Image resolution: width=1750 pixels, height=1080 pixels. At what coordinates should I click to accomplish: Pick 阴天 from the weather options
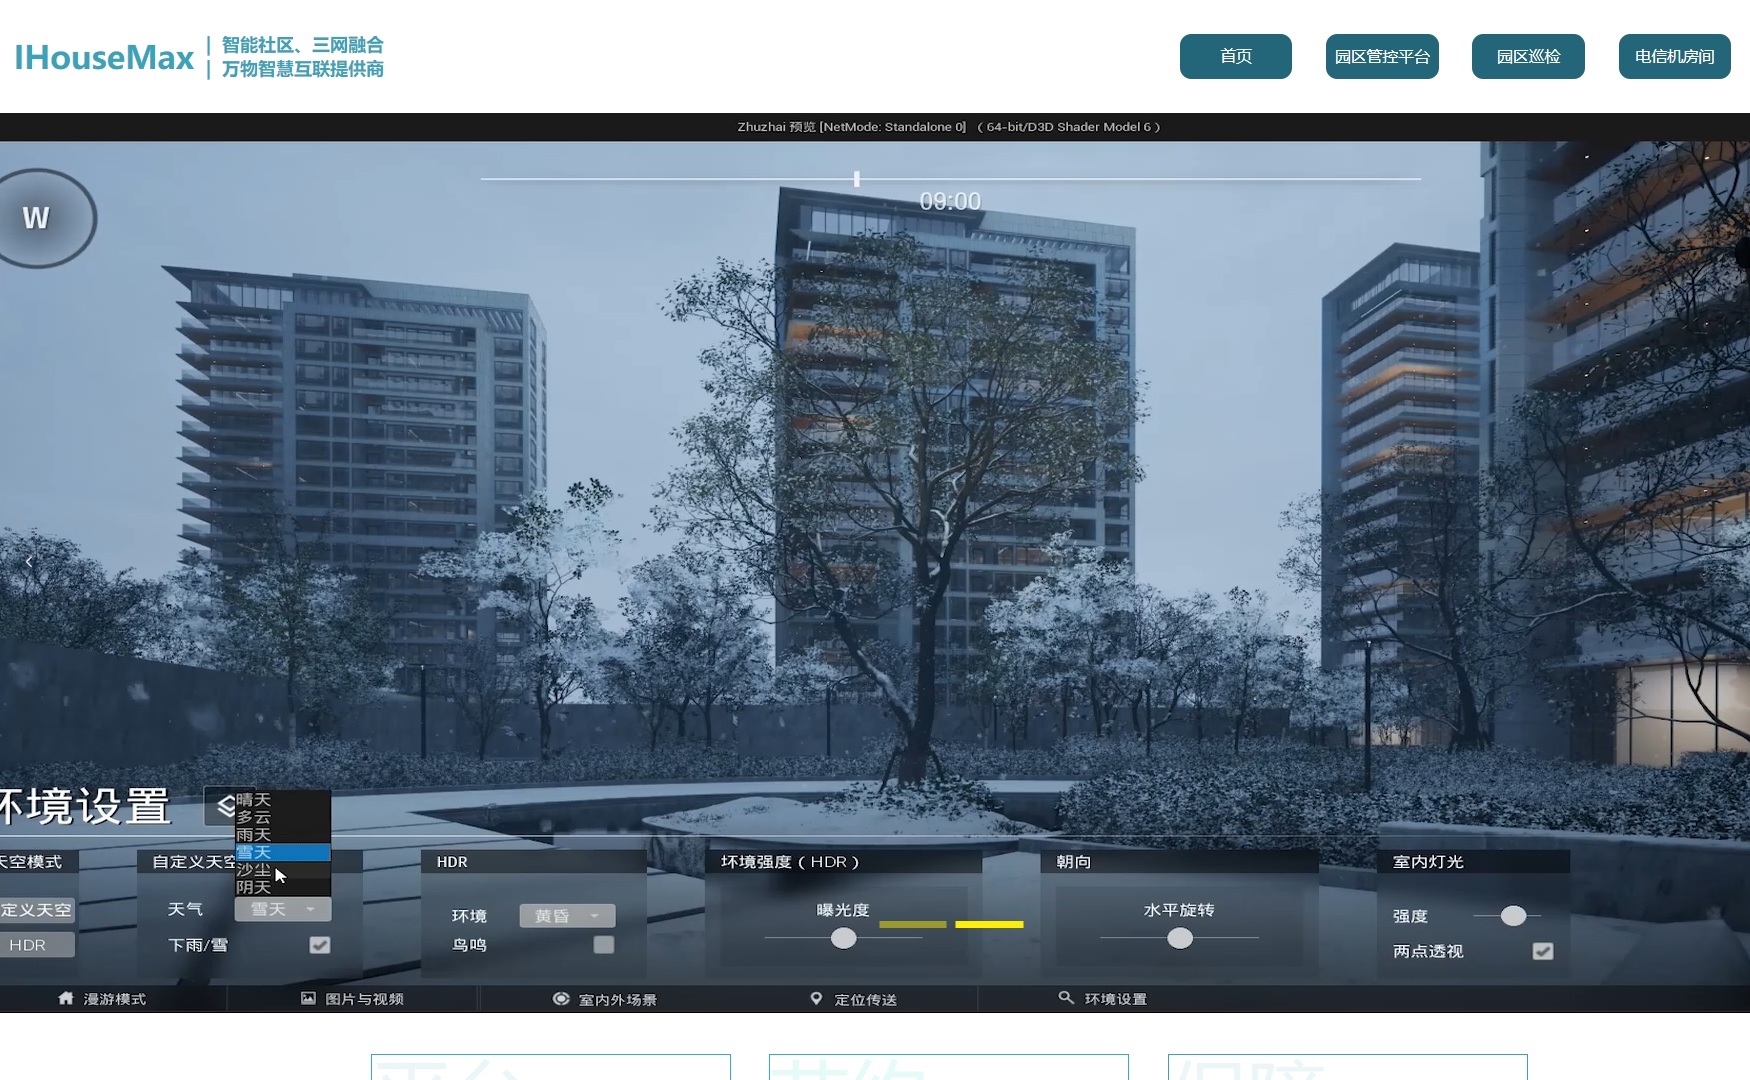[x=254, y=888]
